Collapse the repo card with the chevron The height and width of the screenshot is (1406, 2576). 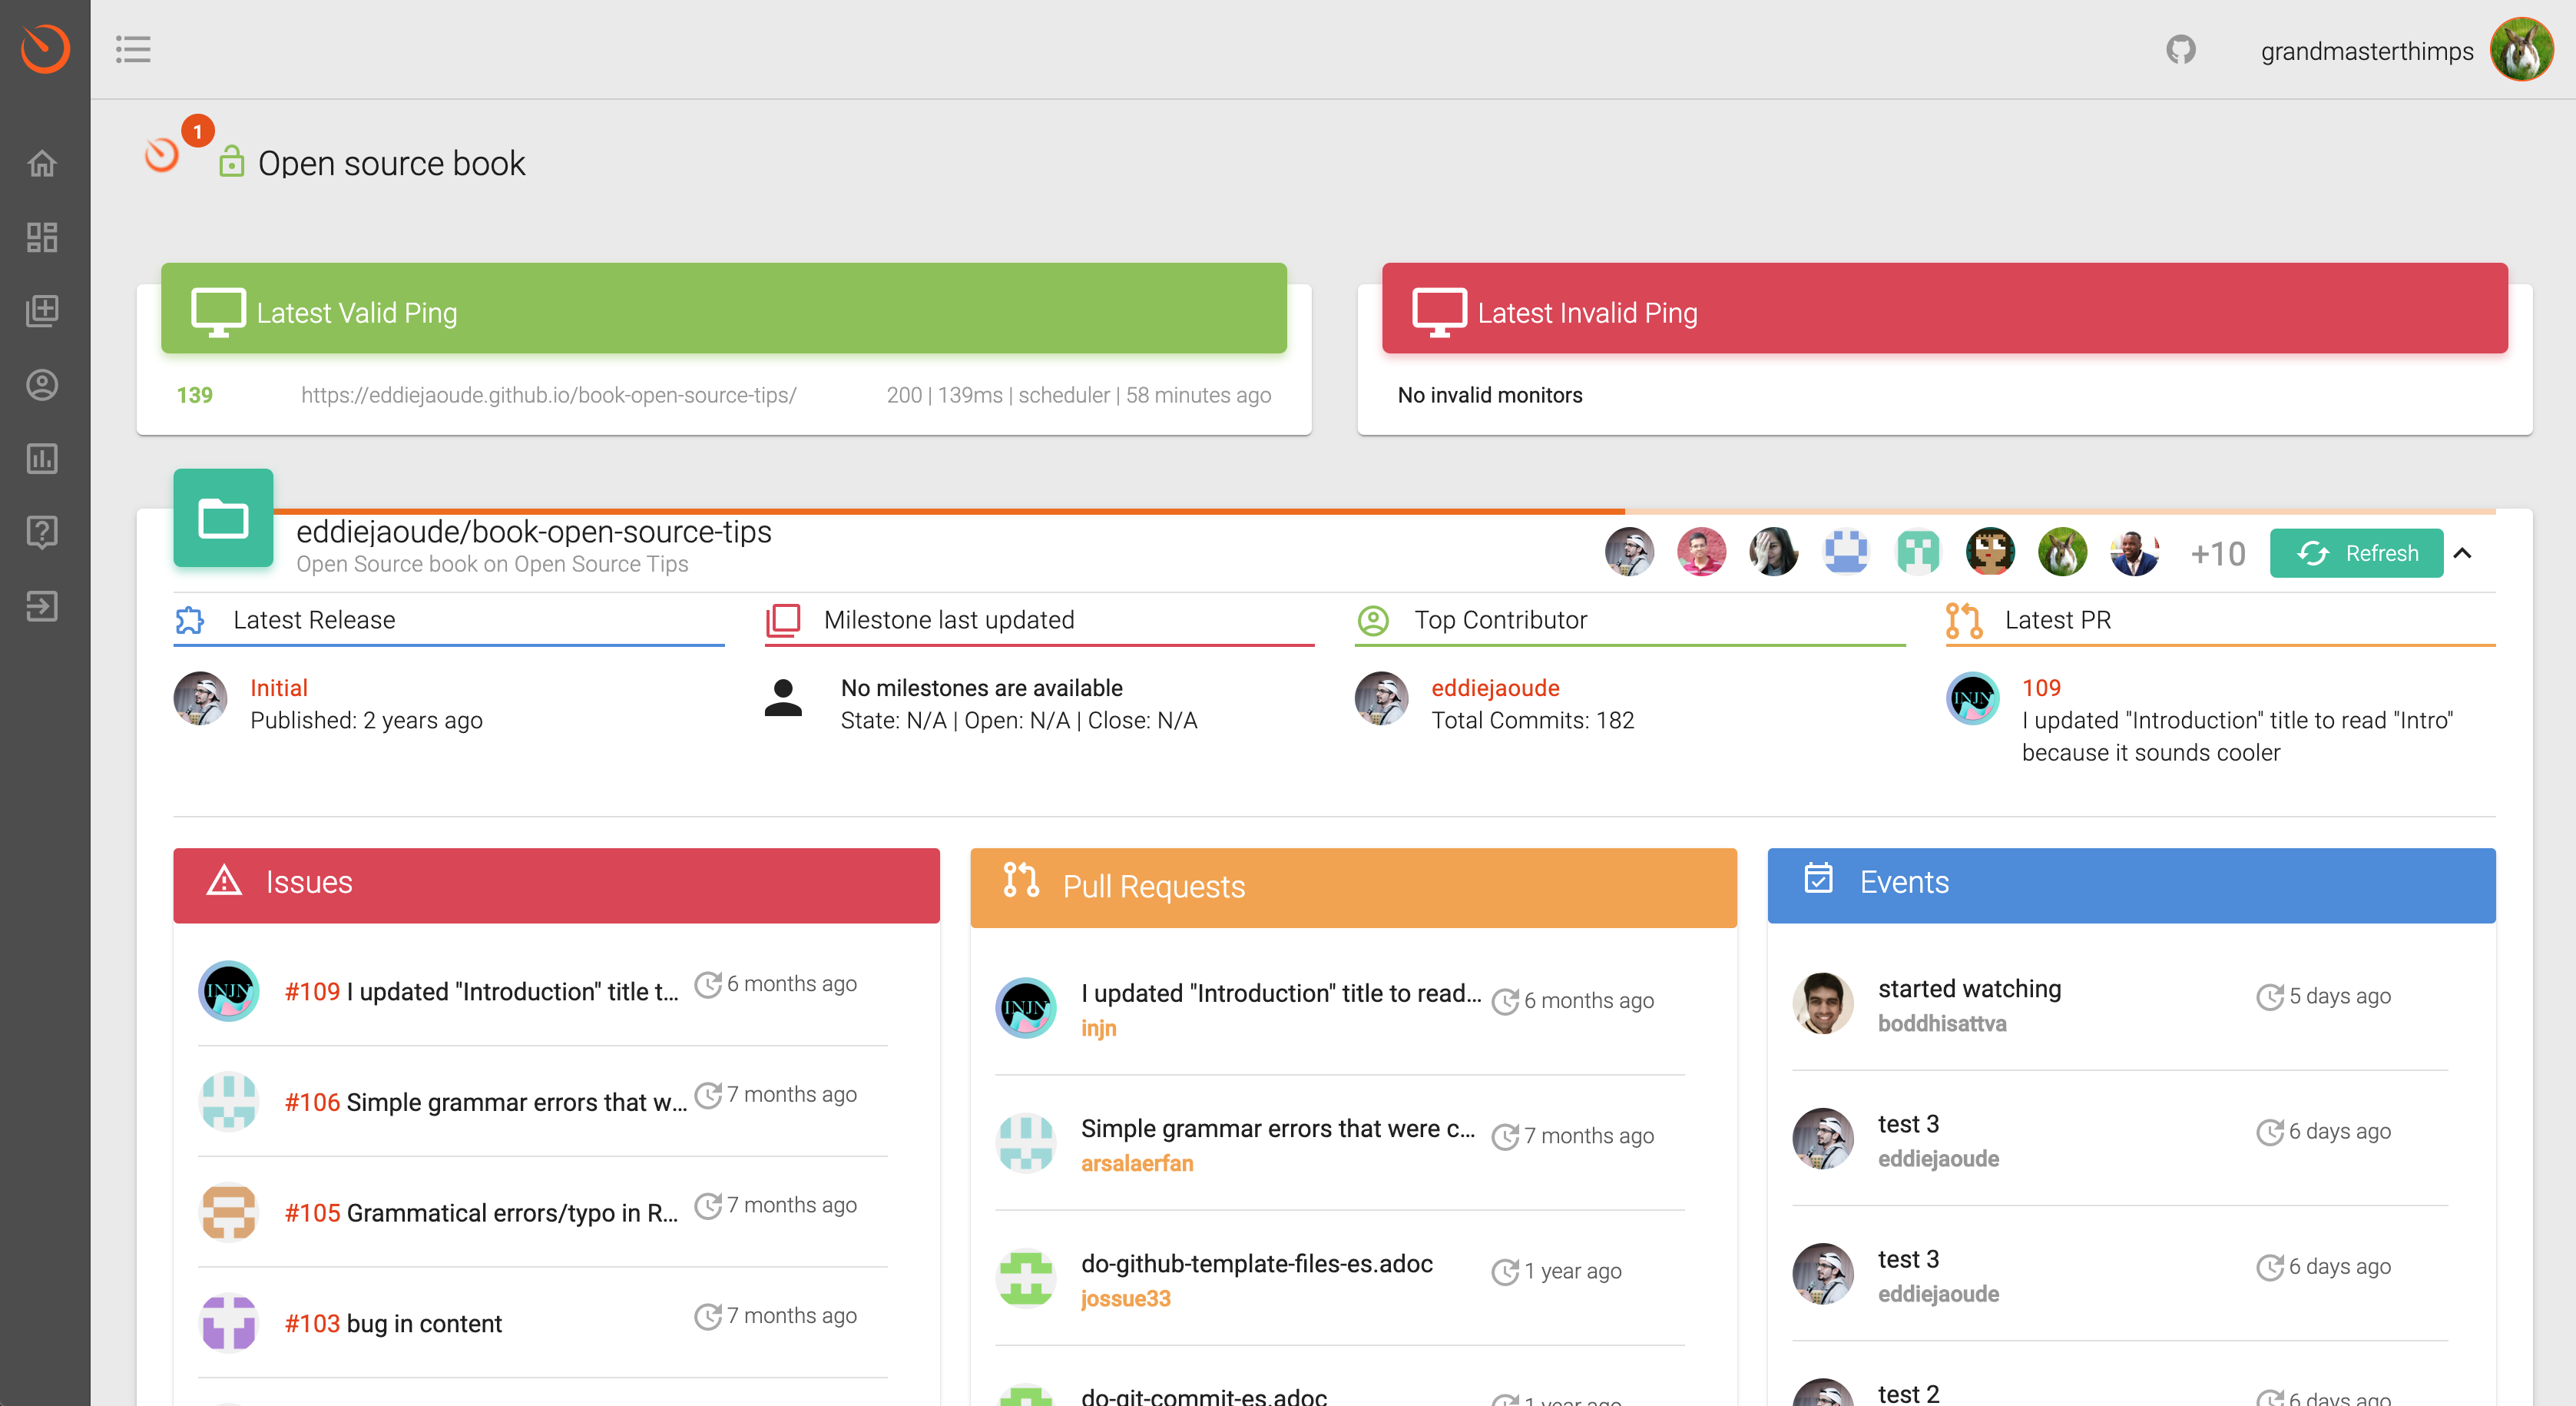click(2463, 553)
